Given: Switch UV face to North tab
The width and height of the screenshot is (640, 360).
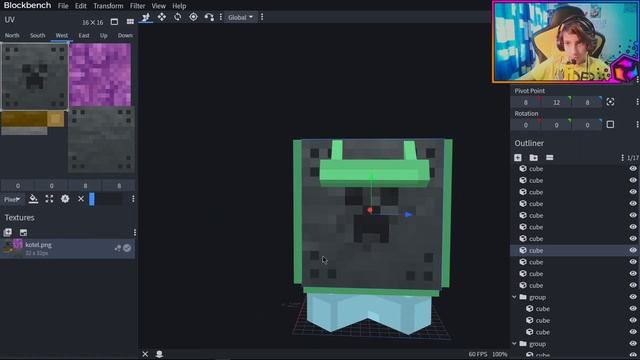Looking at the screenshot, I should pos(12,36).
